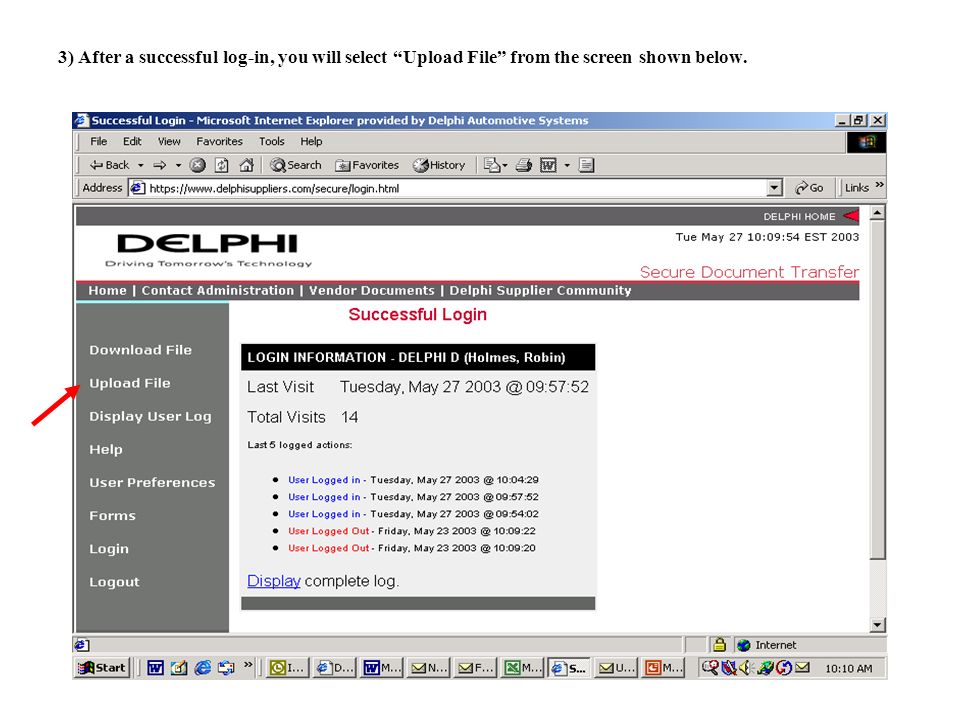Click the Internet zone status icon
The image size is (960, 720).
(743, 645)
